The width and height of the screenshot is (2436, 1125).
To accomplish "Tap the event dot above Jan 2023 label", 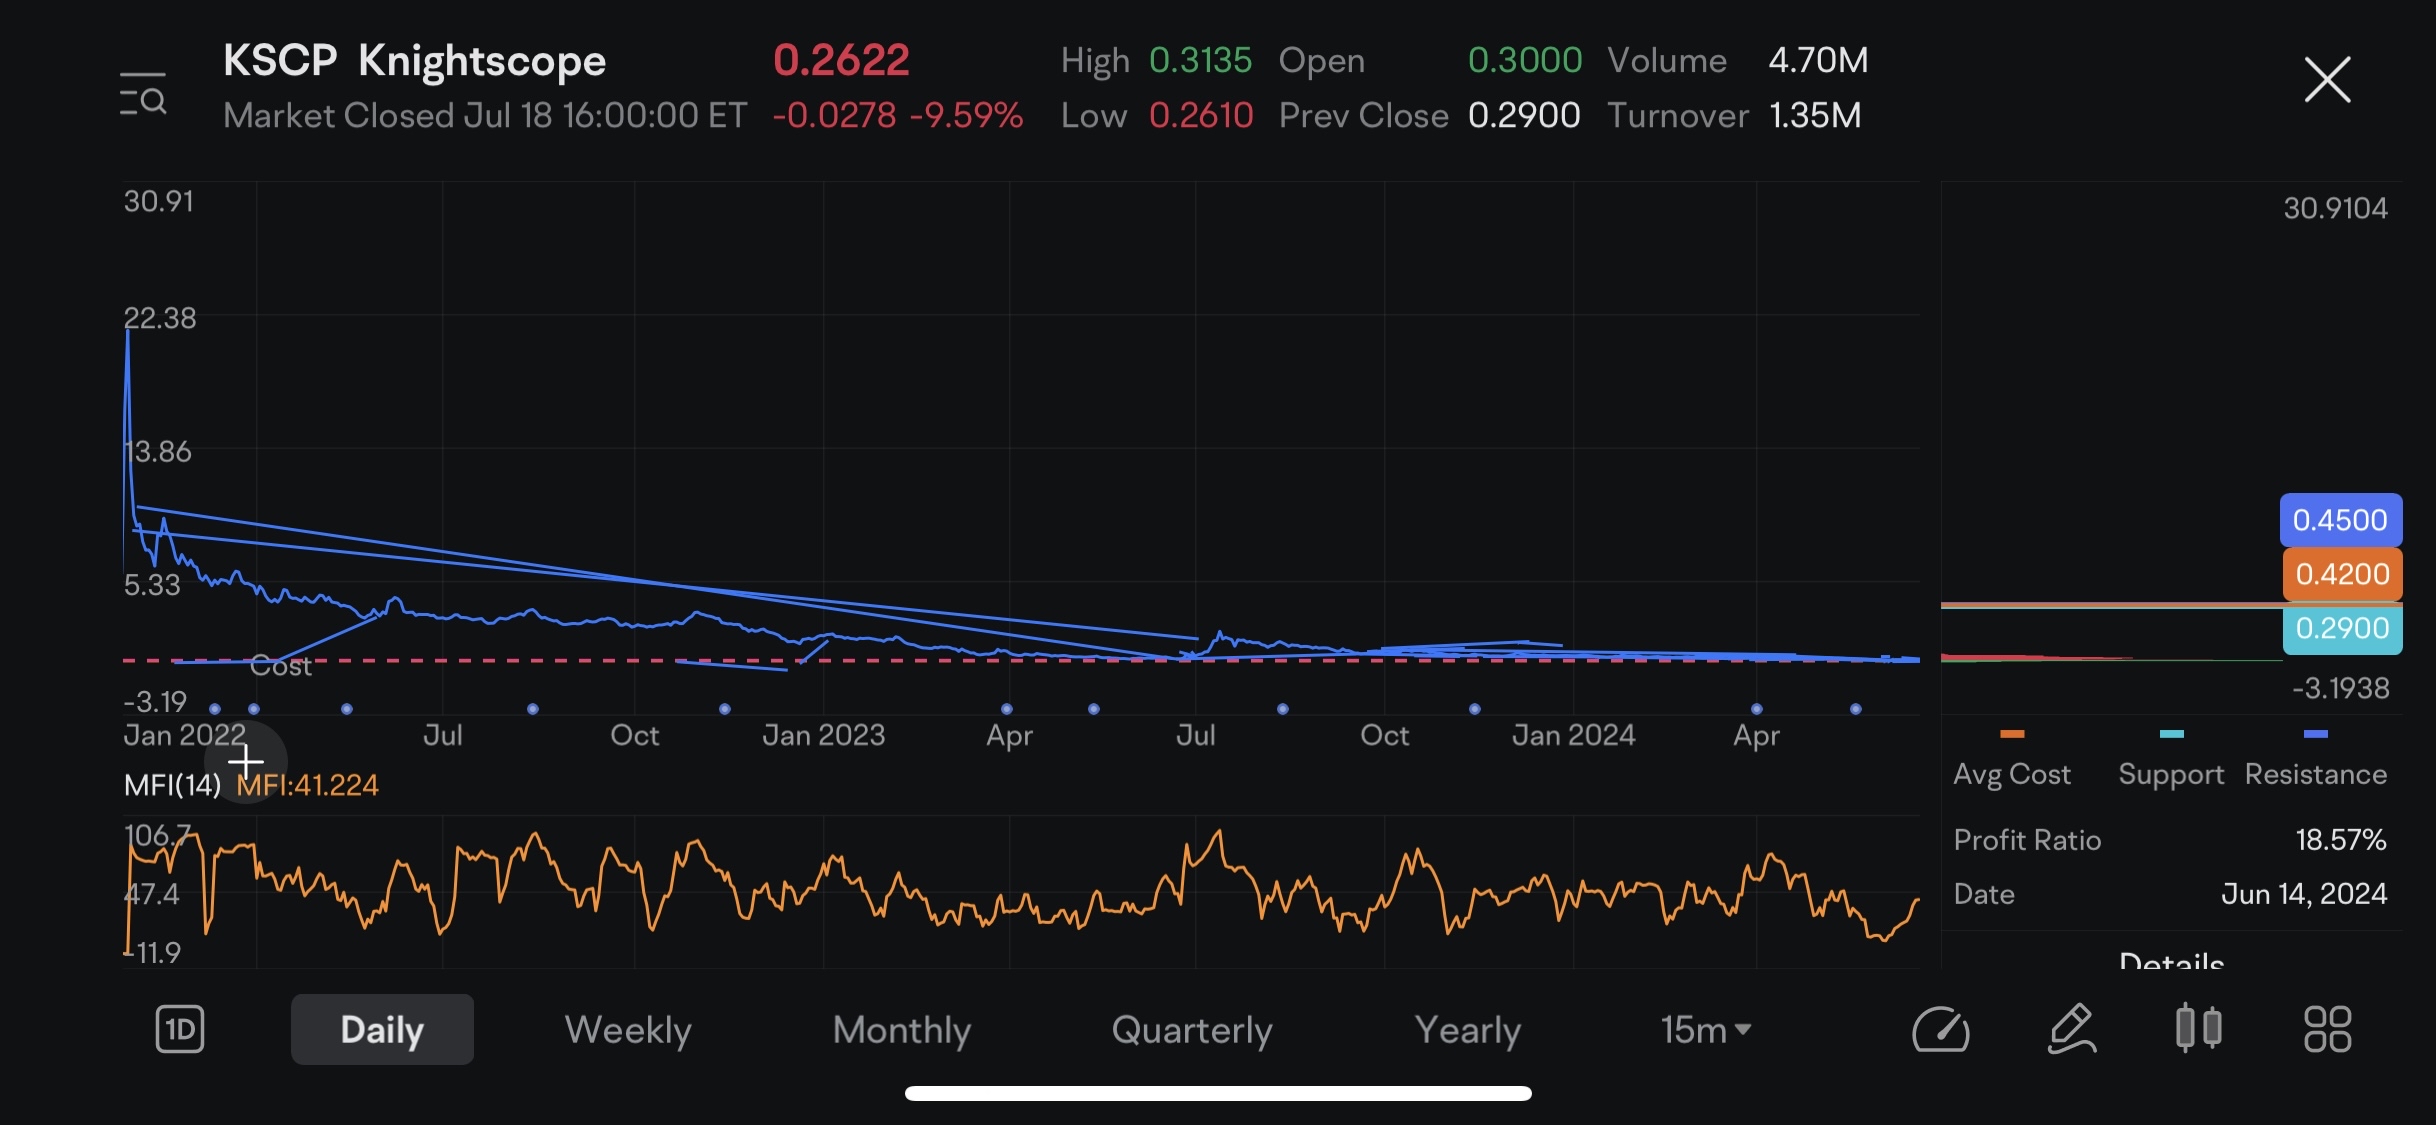I will (725, 709).
